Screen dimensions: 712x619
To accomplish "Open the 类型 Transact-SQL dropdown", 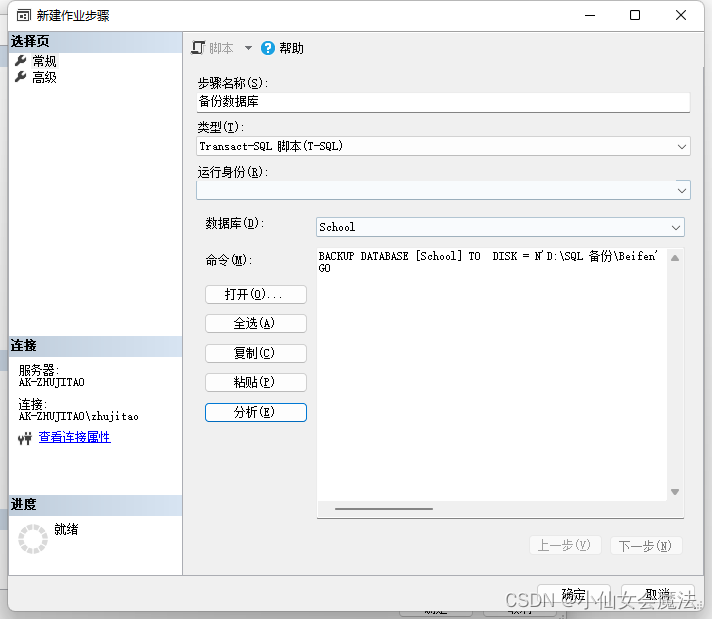I will 443,146.
